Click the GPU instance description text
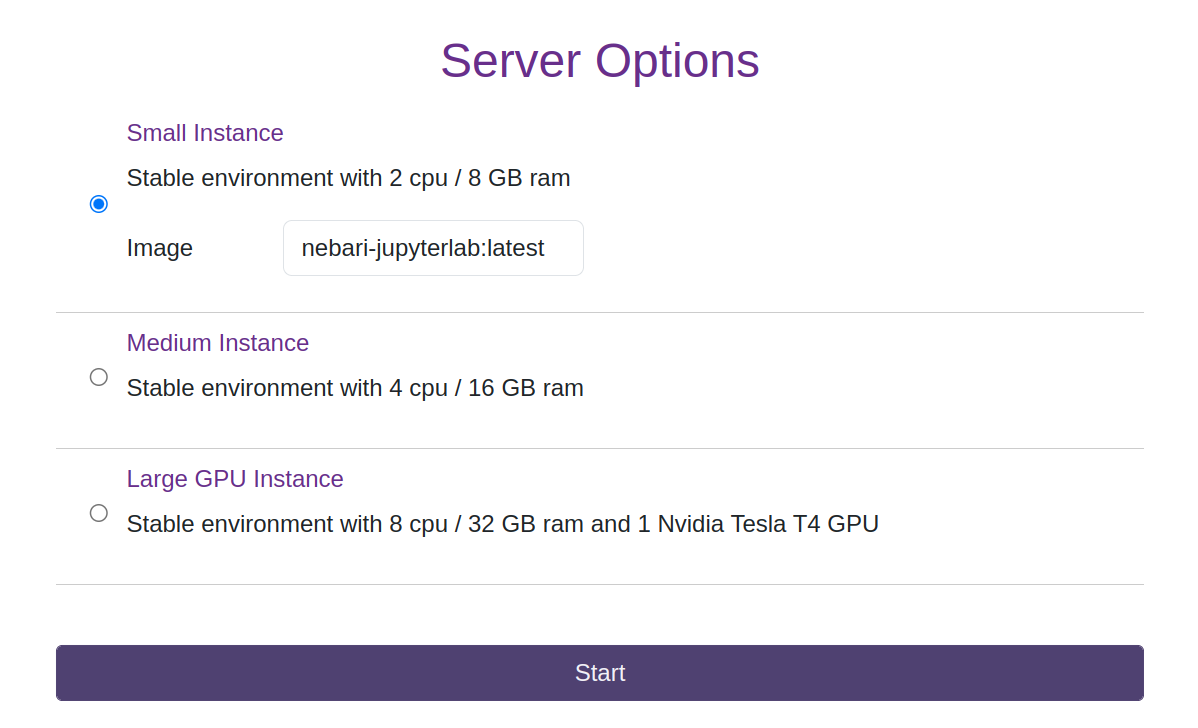The height and width of the screenshot is (728, 1198). [x=502, y=523]
